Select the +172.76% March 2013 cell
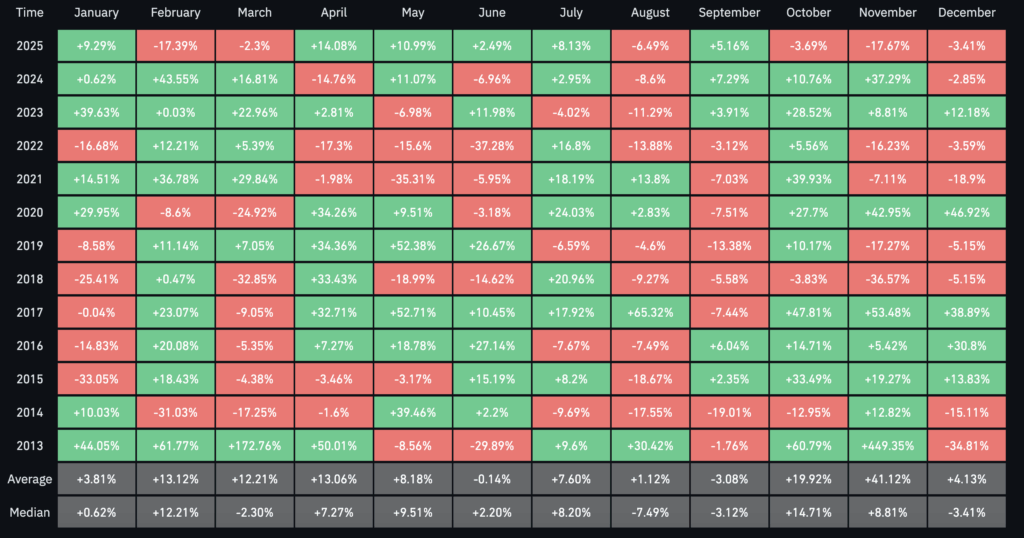 pos(254,445)
